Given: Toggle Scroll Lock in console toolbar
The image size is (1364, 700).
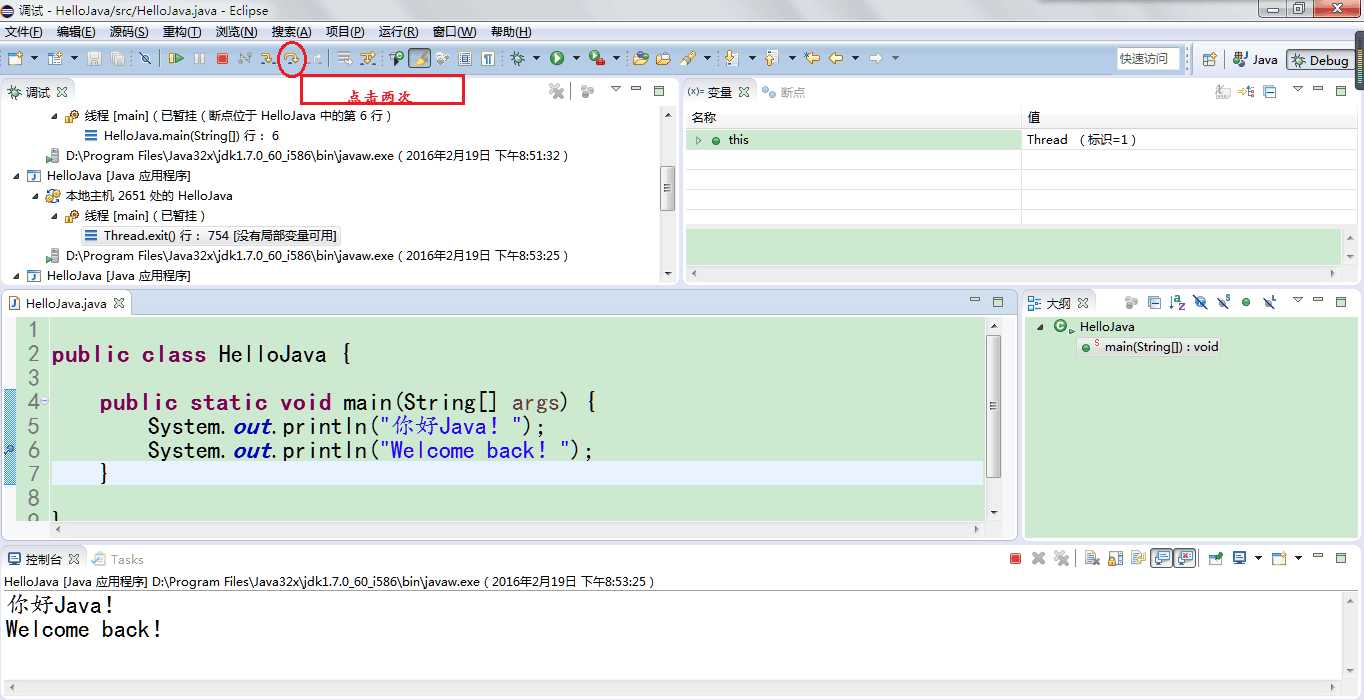Looking at the screenshot, I should [1116, 559].
